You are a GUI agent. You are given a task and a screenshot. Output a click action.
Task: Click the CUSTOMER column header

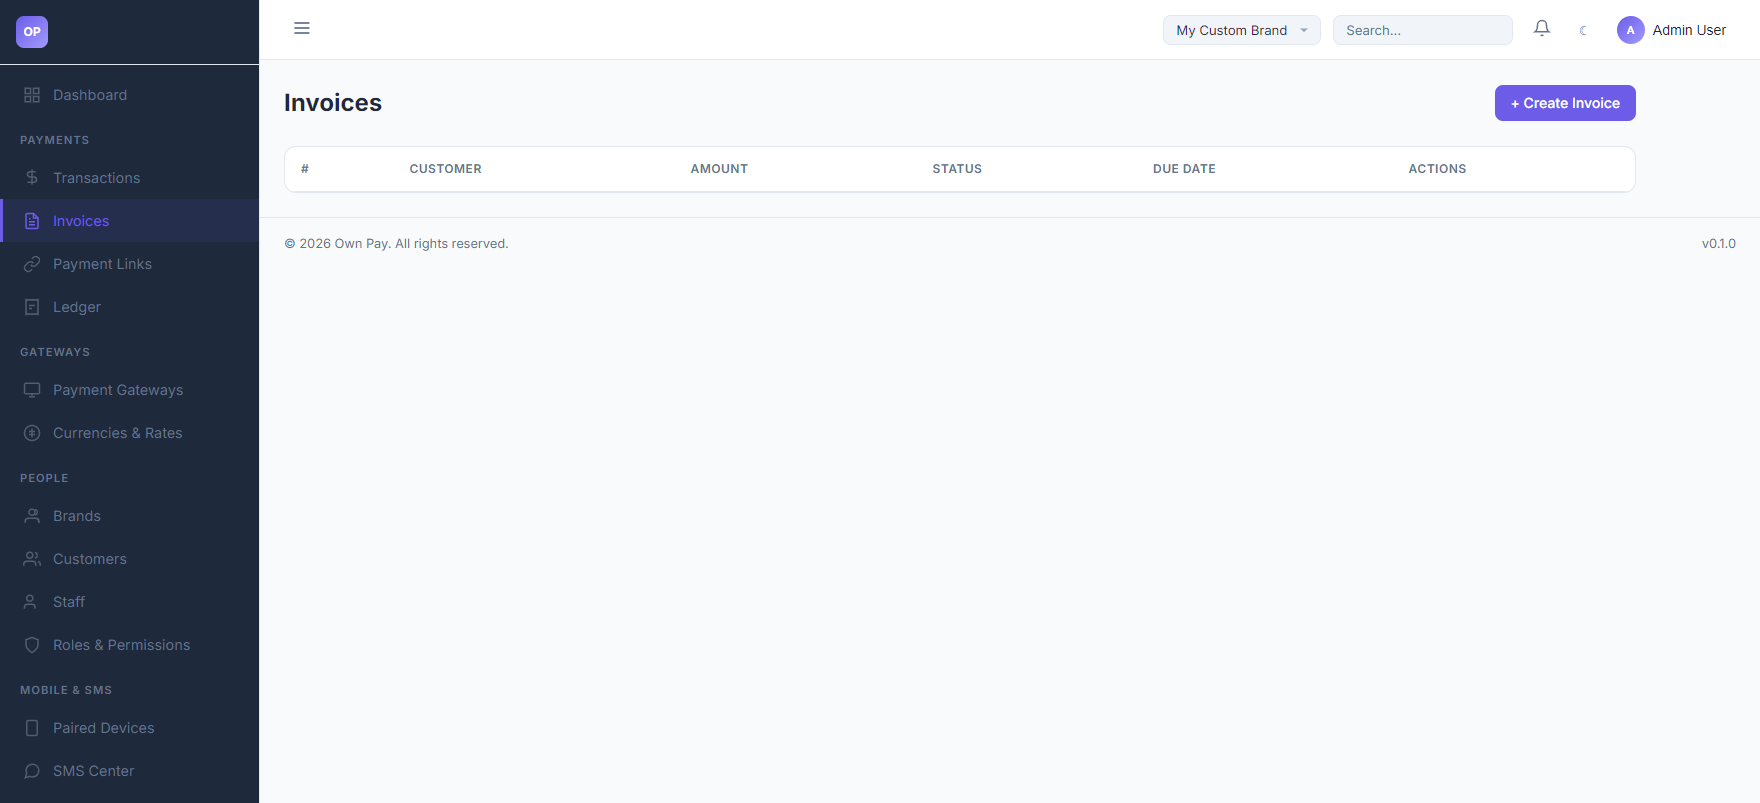pos(445,169)
